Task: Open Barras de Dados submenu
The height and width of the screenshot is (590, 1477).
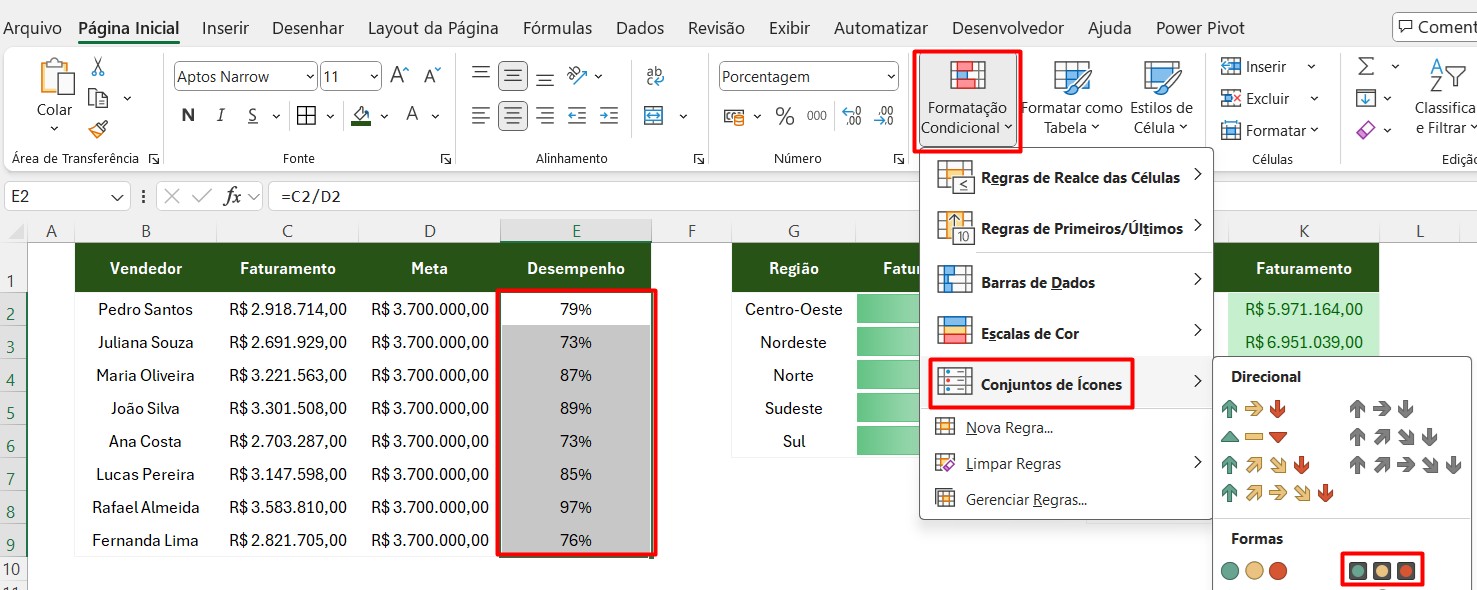Action: click(x=1066, y=282)
